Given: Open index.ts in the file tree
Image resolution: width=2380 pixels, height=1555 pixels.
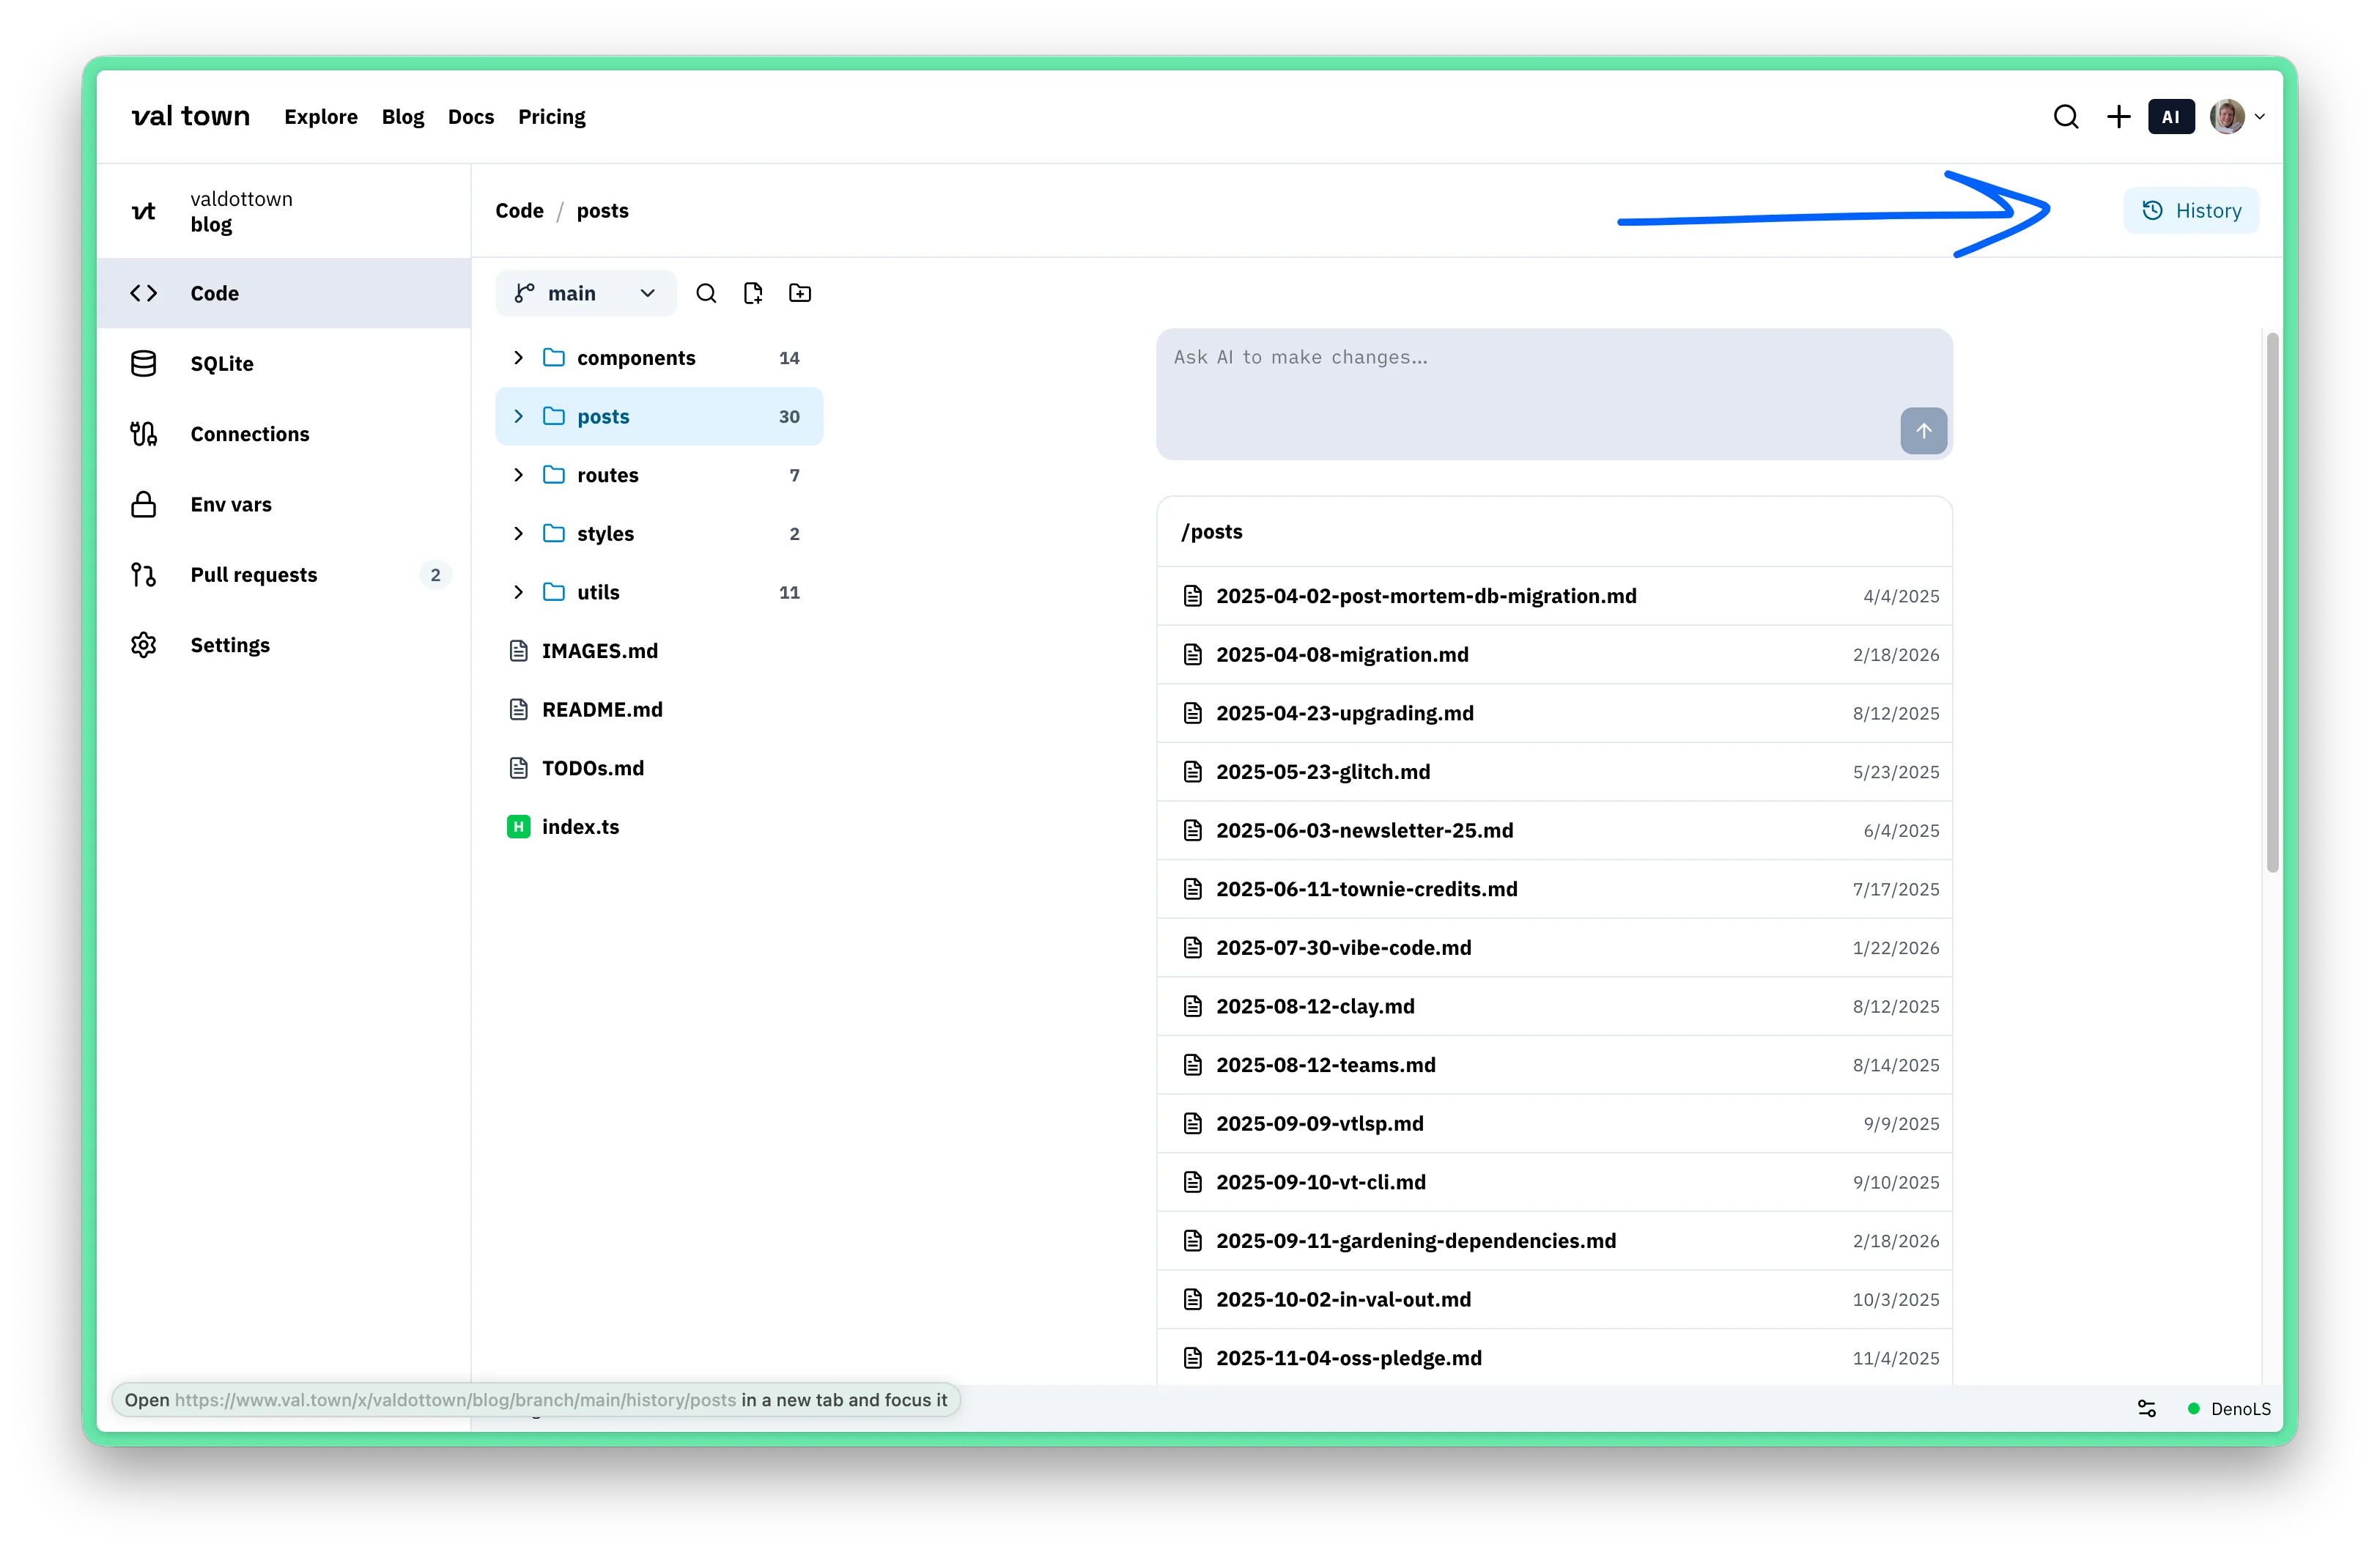Looking at the screenshot, I should (x=660, y=827).
